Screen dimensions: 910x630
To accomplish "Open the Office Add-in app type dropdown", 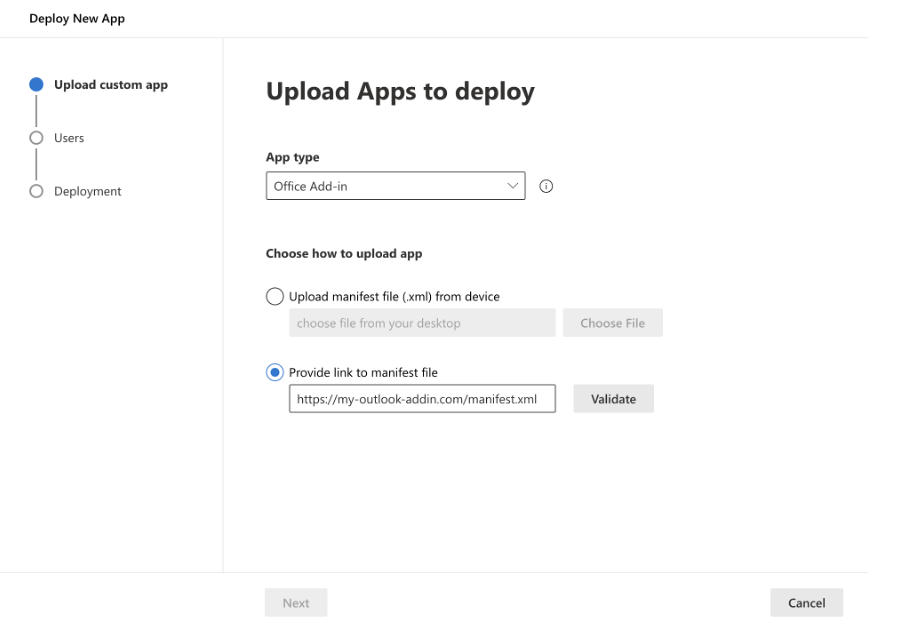I will pos(394,186).
